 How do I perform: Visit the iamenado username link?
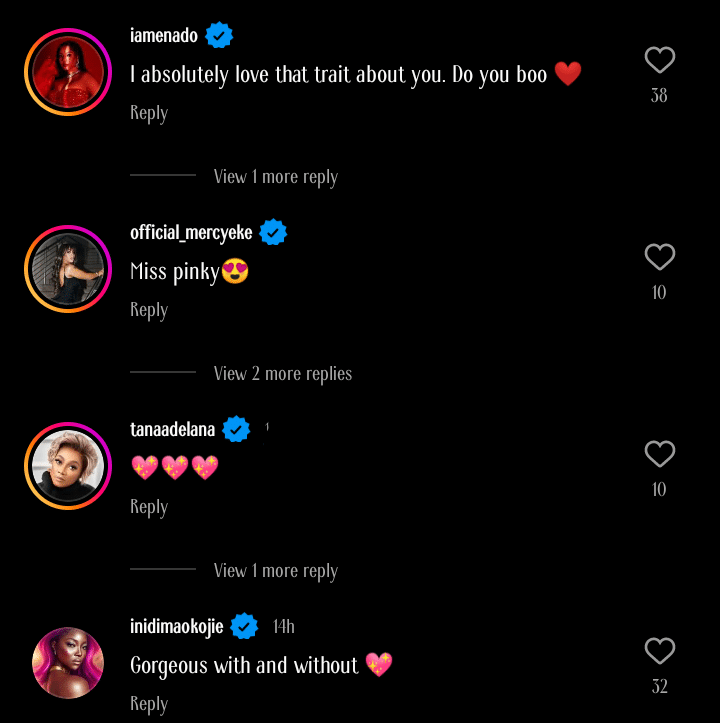click(x=164, y=36)
